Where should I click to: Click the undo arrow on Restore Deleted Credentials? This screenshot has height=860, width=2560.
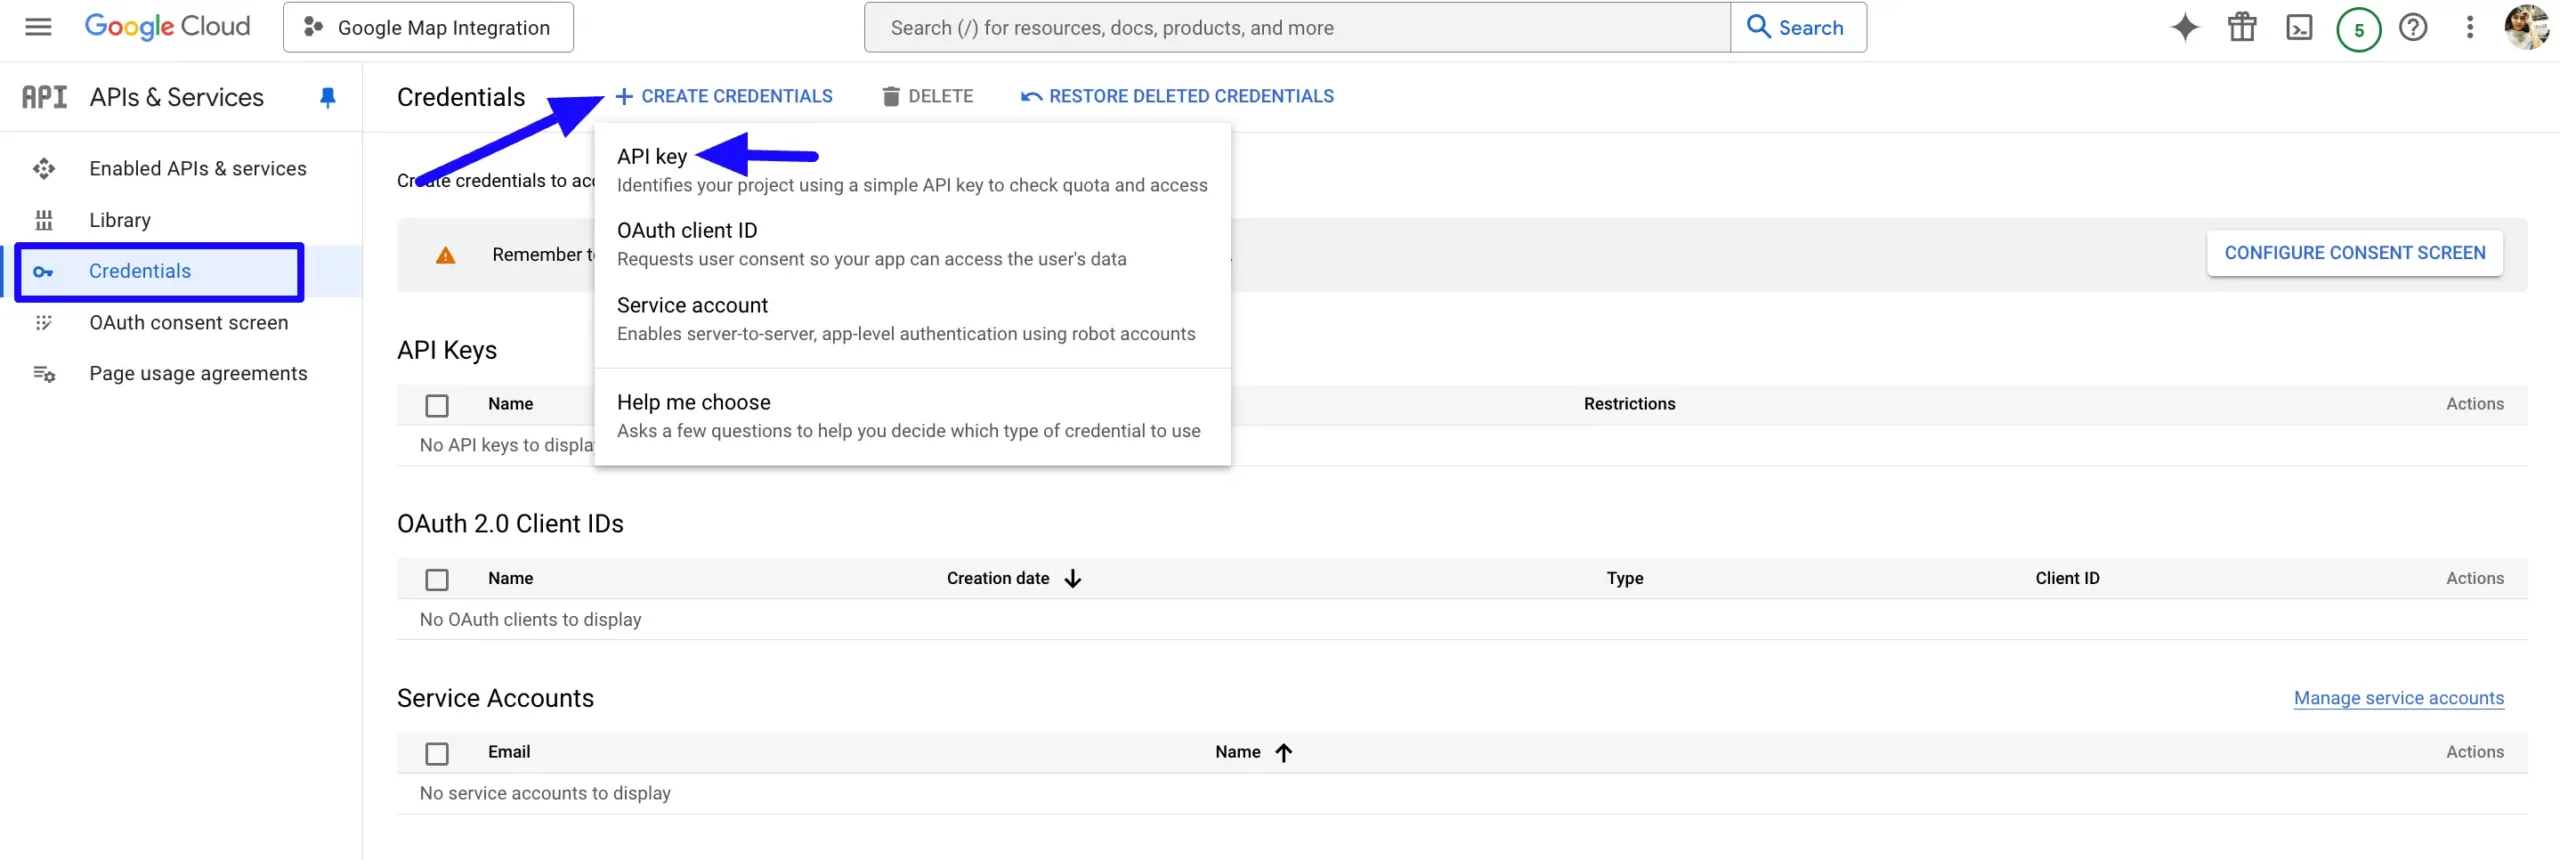[1031, 96]
